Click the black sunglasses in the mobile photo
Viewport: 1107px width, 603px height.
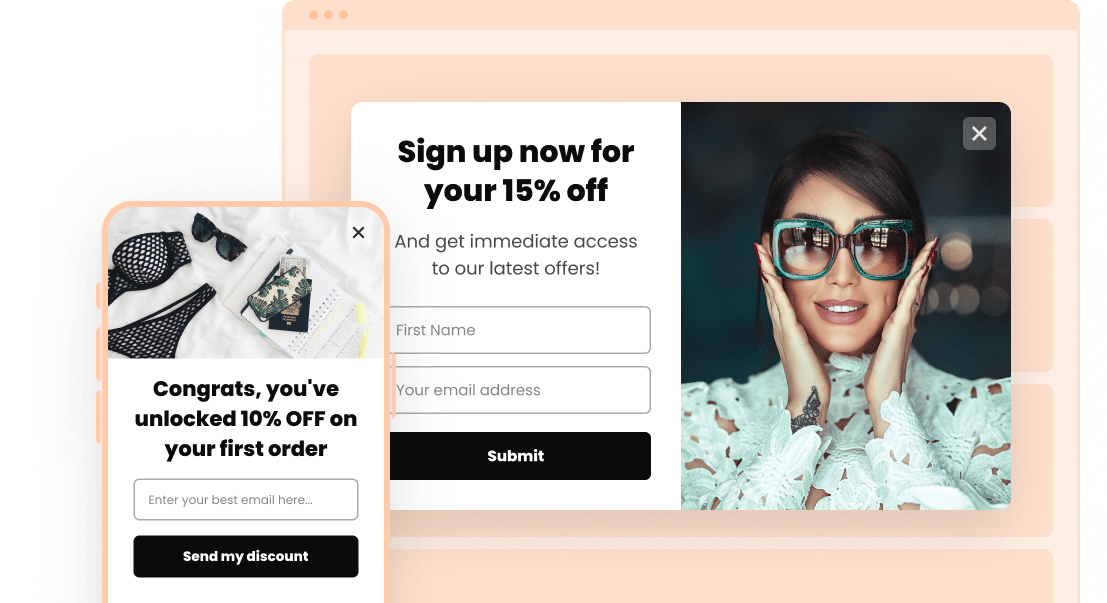[218, 236]
